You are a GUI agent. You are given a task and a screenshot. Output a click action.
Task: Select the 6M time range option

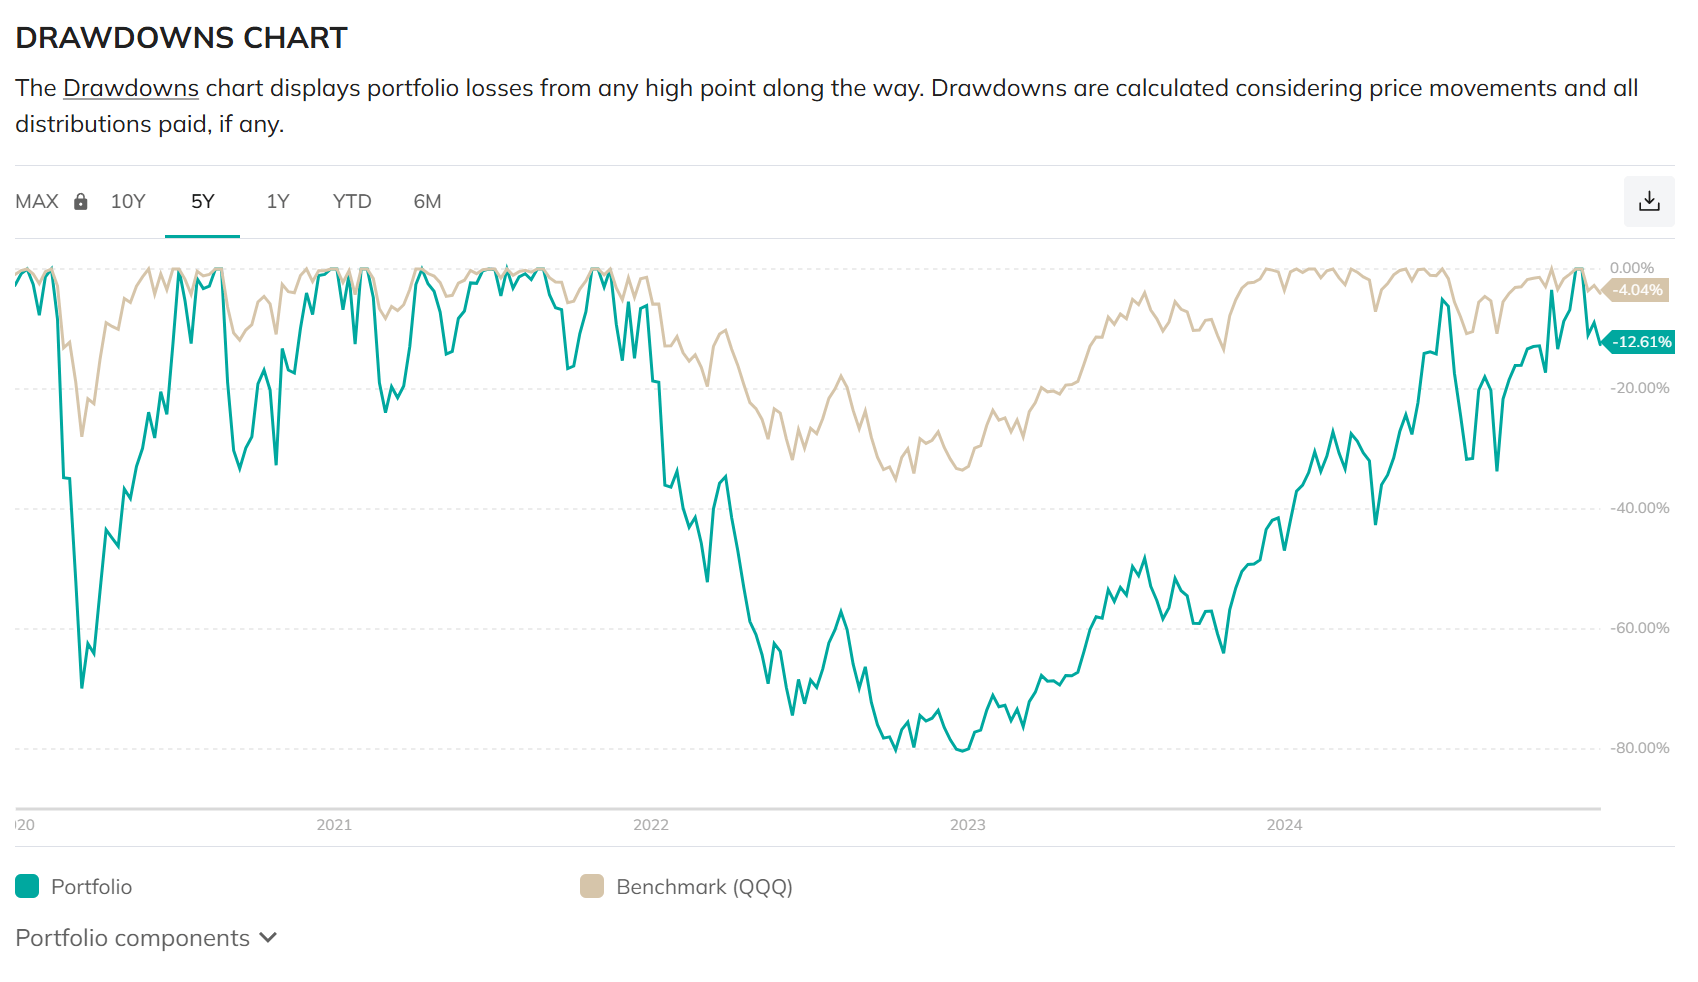point(428,201)
